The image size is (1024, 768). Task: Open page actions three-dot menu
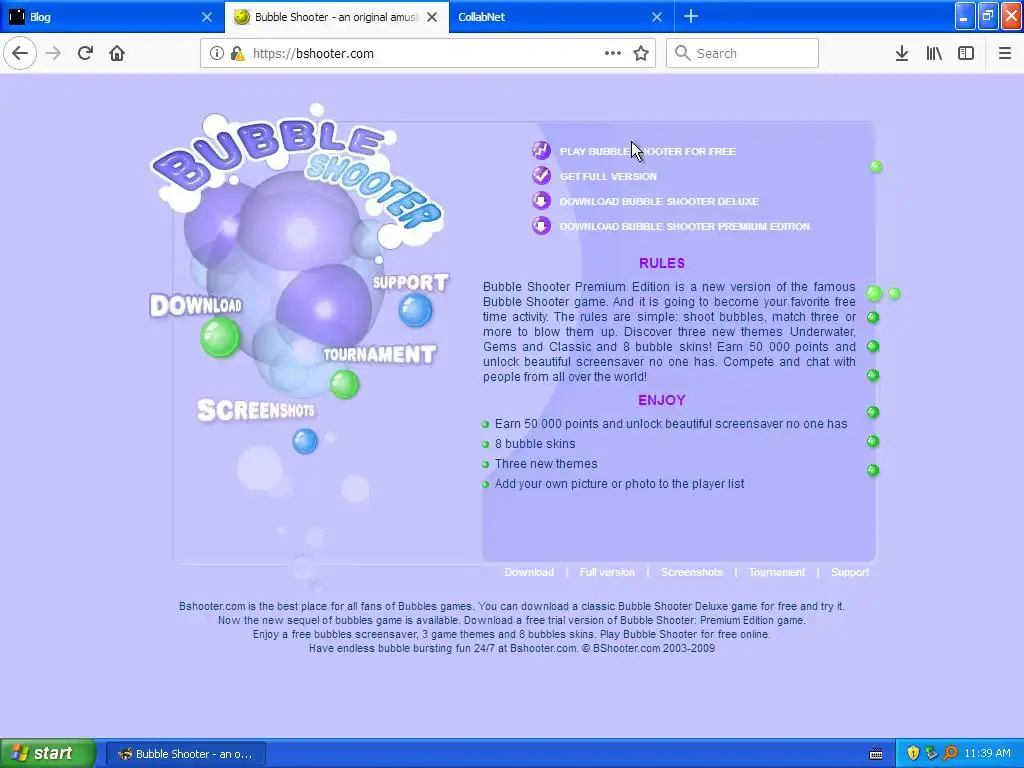tap(613, 54)
